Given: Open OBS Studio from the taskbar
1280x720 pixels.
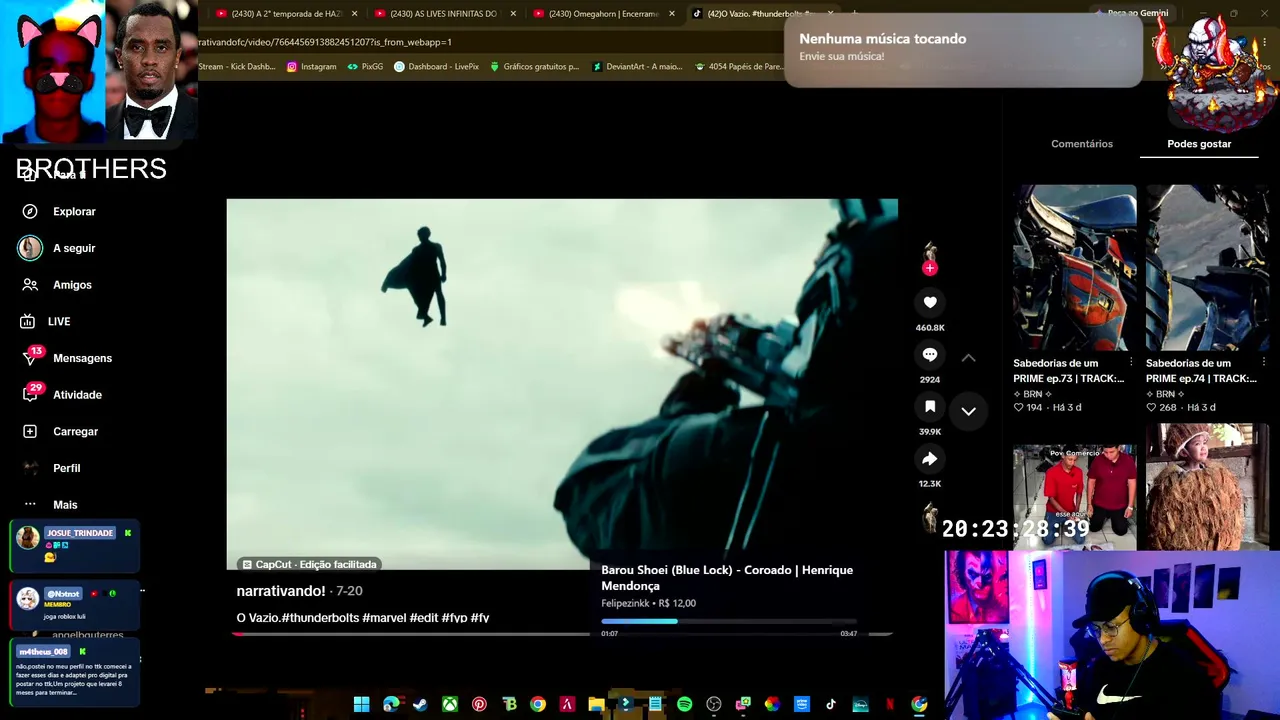Looking at the screenshot, I should pyautogui.click(x=714, y=704).
